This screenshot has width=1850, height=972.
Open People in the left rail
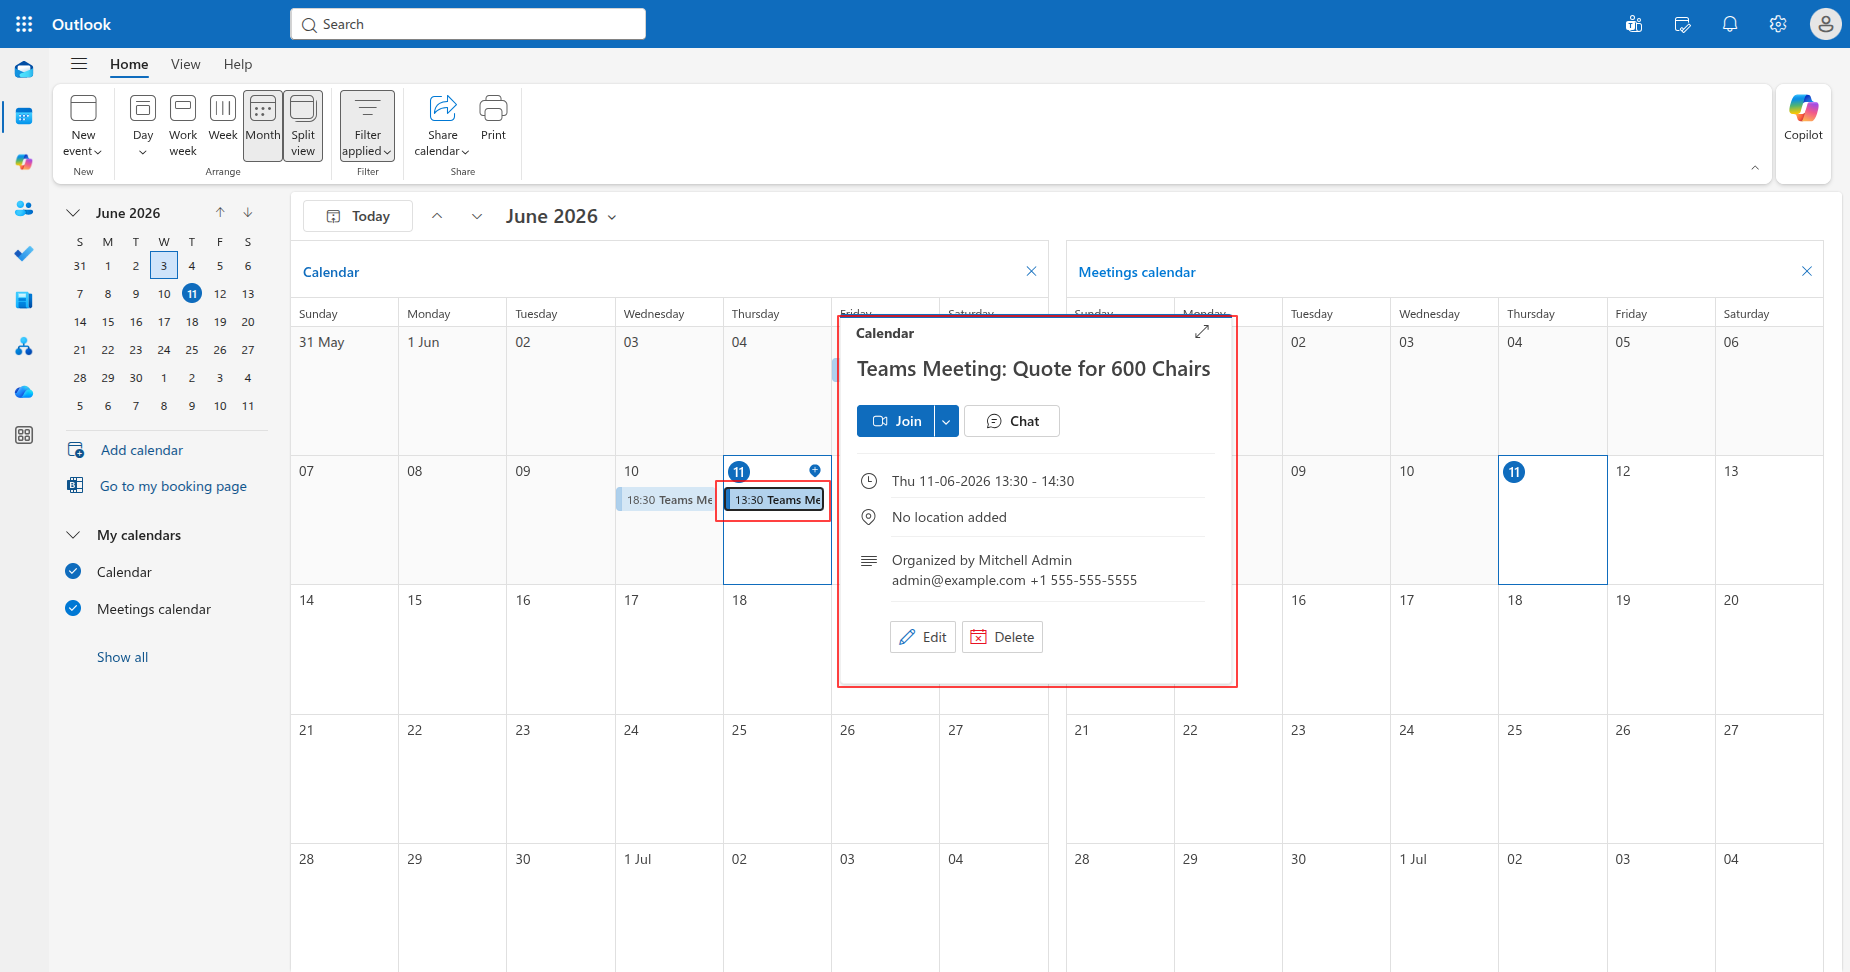[24, 208]
